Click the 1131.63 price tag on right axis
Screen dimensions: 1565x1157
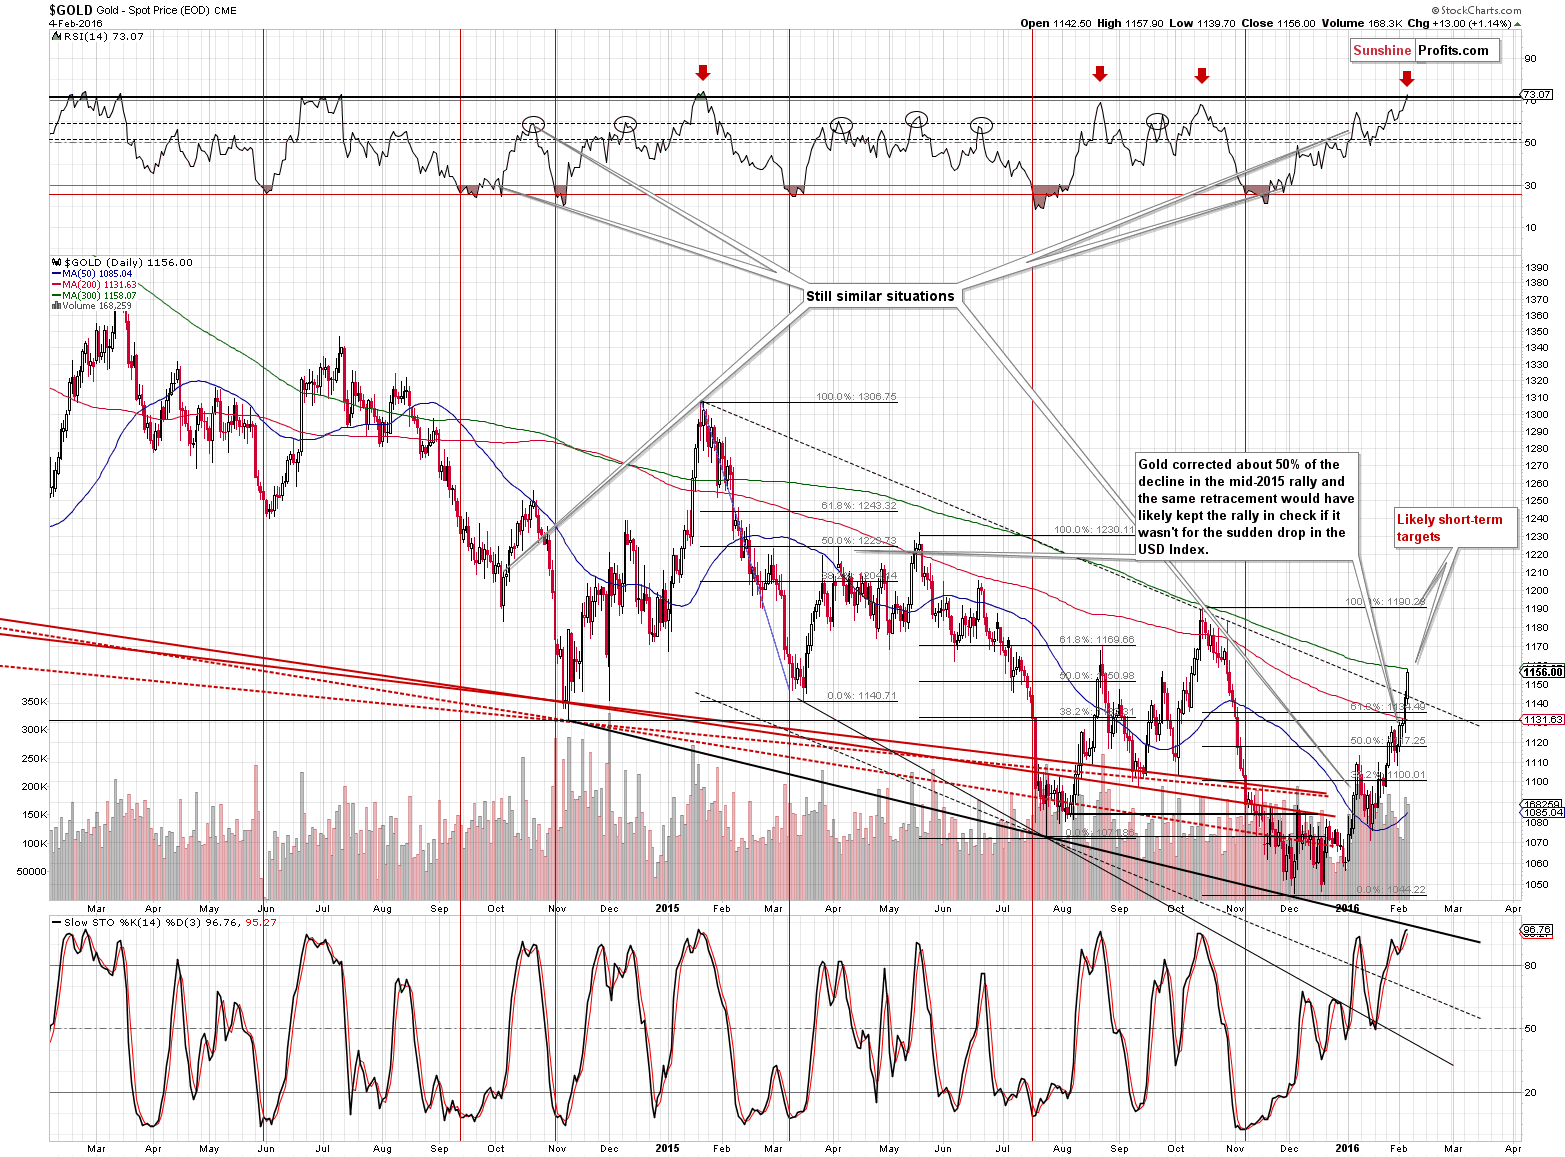pos(1541,720)
